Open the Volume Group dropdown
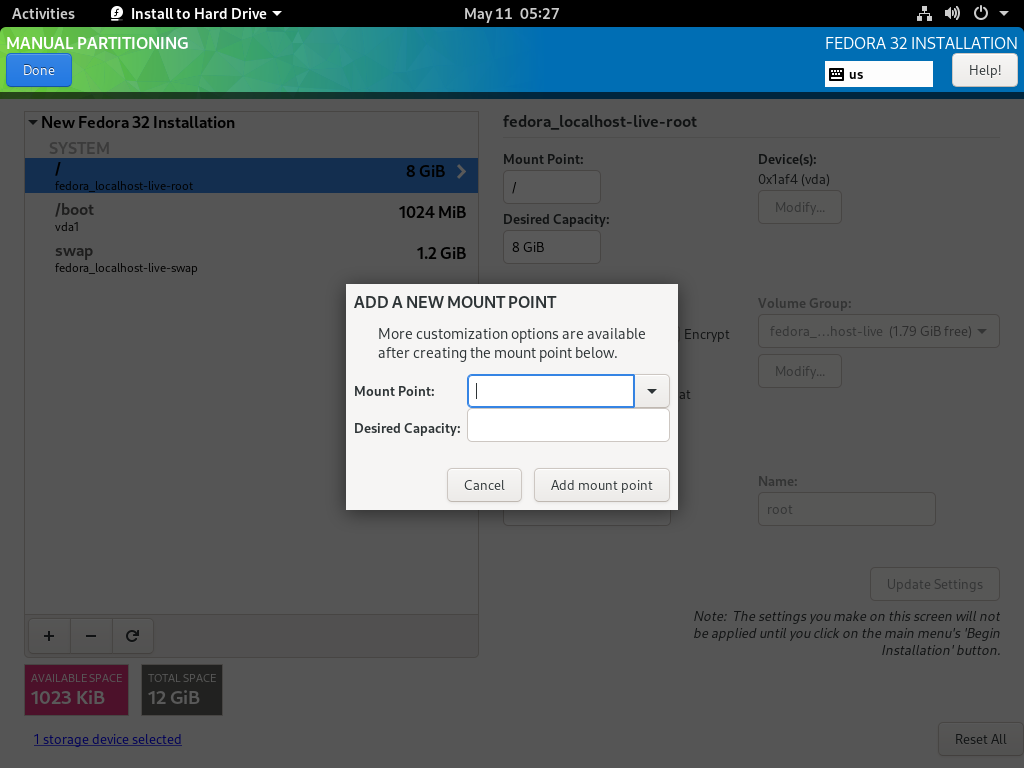This screenshot has width=1024, height=768. [878, 332]
